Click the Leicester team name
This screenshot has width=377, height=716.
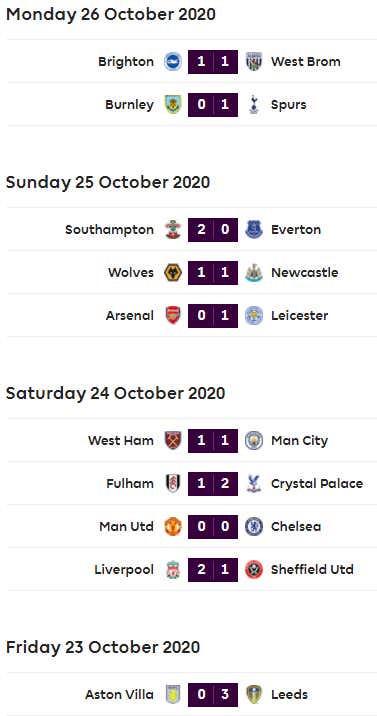299,316
